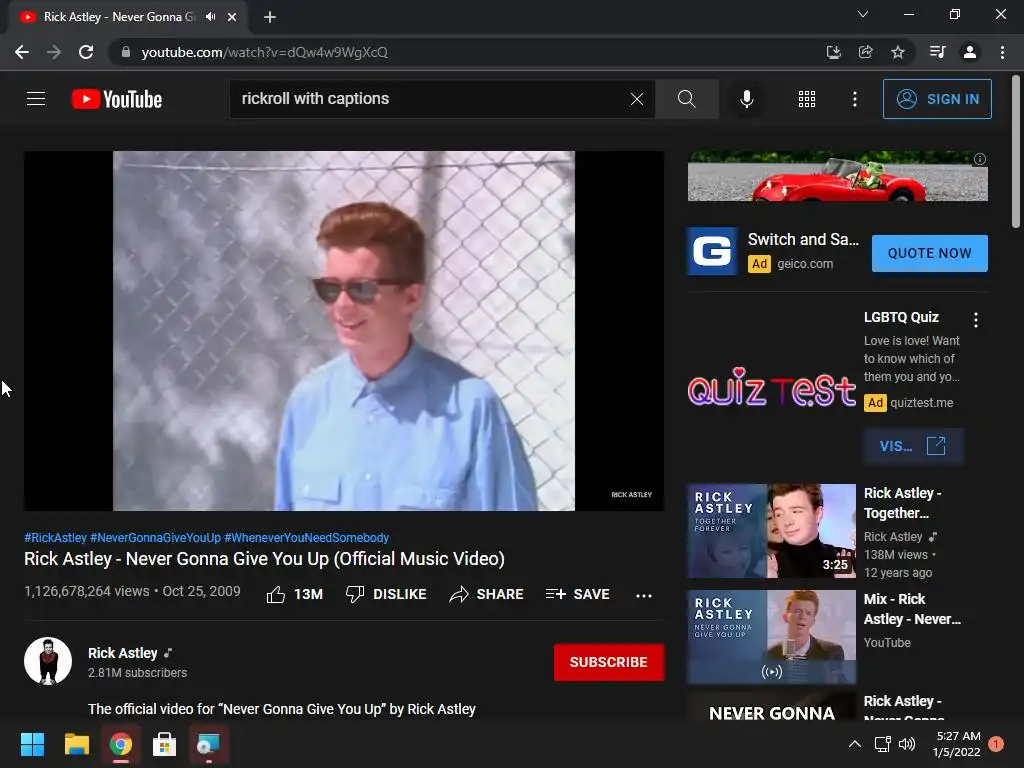Go to YouTube home via logo
1024x768 pixels.
[x=117, y=99]
